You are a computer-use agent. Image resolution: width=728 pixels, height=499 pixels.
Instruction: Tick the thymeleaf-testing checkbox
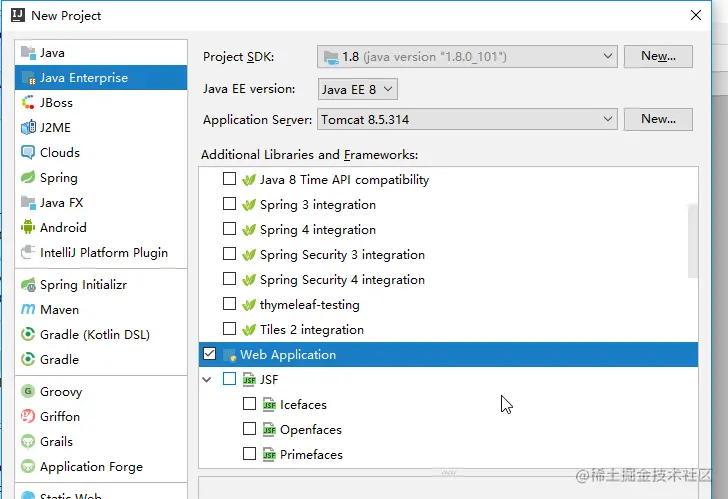pyautogui.click(x=230, y=305)
